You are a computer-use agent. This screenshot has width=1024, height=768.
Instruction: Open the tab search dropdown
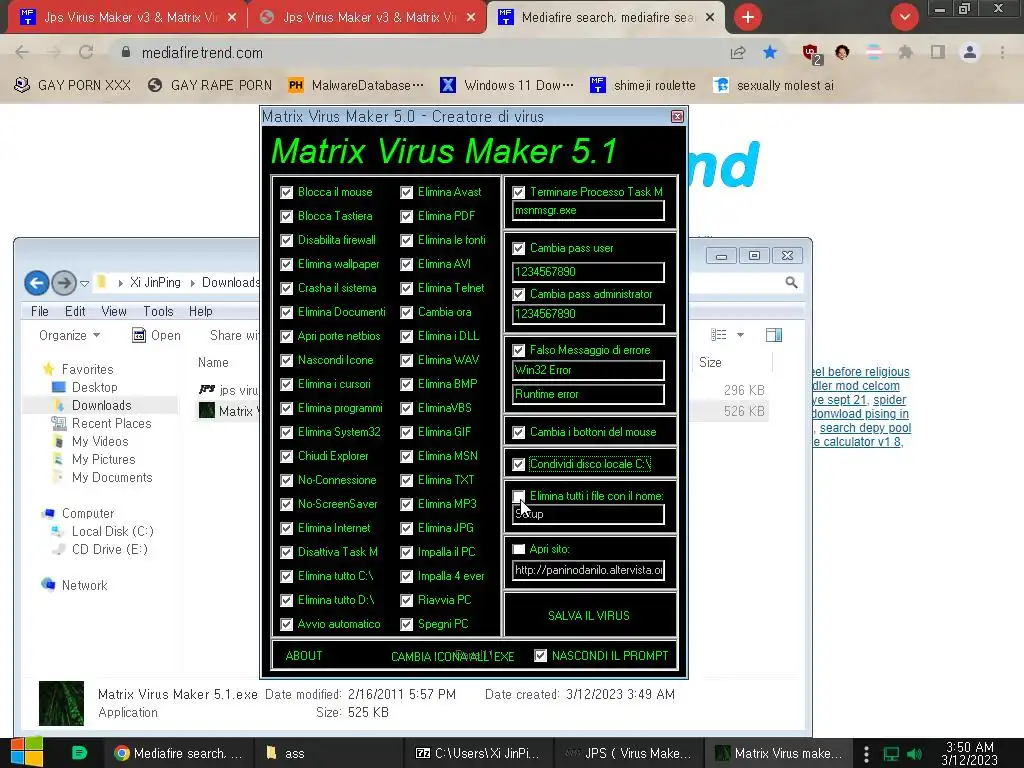click(x=904, y=17)
